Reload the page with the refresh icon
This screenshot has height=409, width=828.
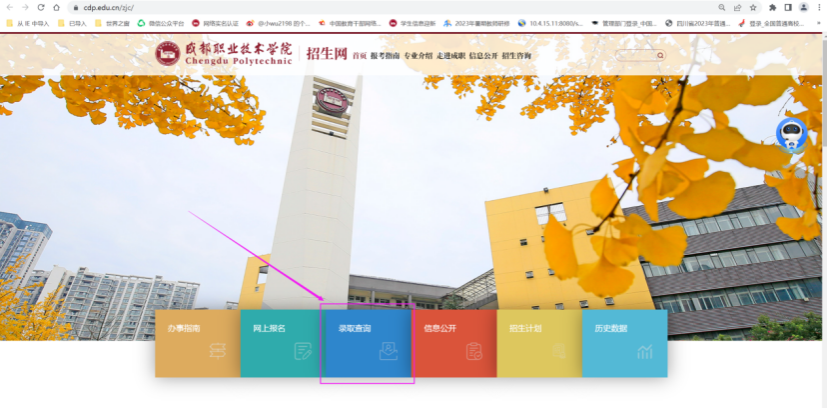41,7
